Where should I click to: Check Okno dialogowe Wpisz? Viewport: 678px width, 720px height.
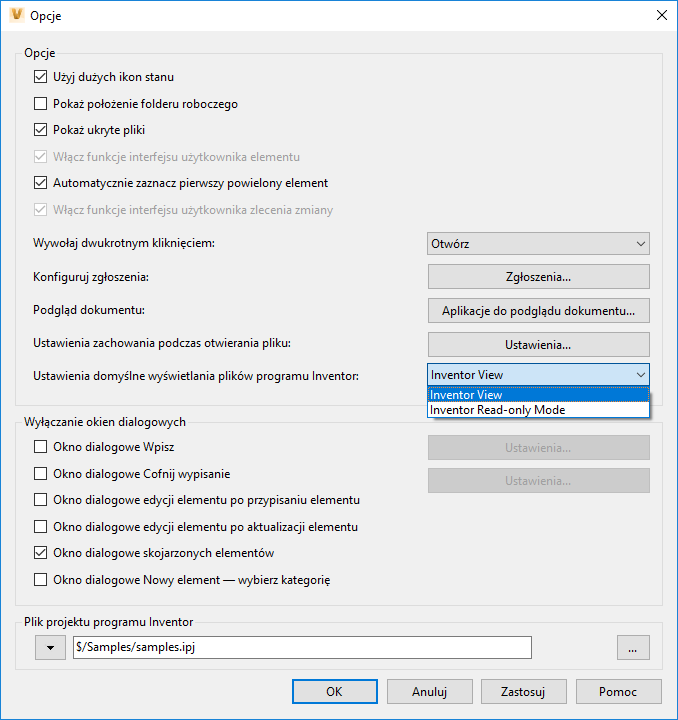[x=40, y=447]
